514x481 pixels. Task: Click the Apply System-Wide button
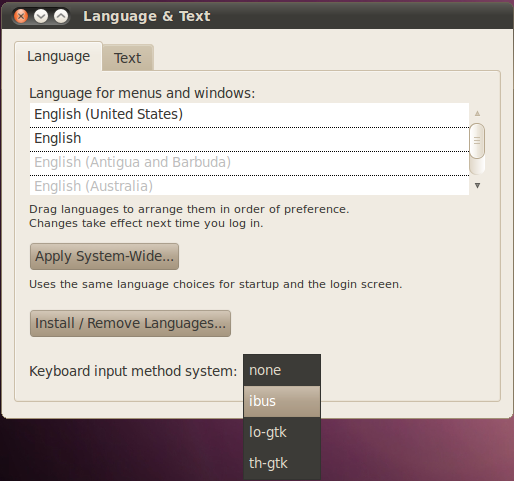point(104,256)
